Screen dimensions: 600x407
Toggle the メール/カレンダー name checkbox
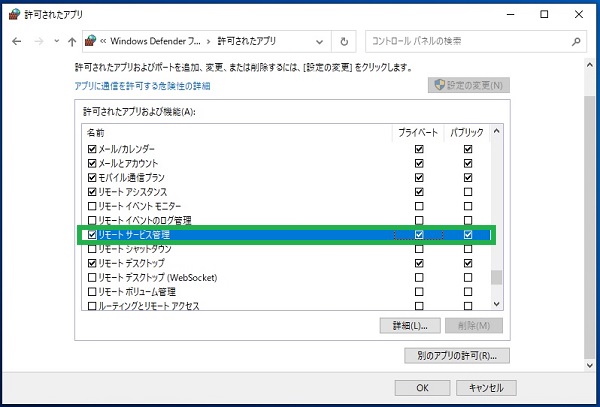point(92,149)
